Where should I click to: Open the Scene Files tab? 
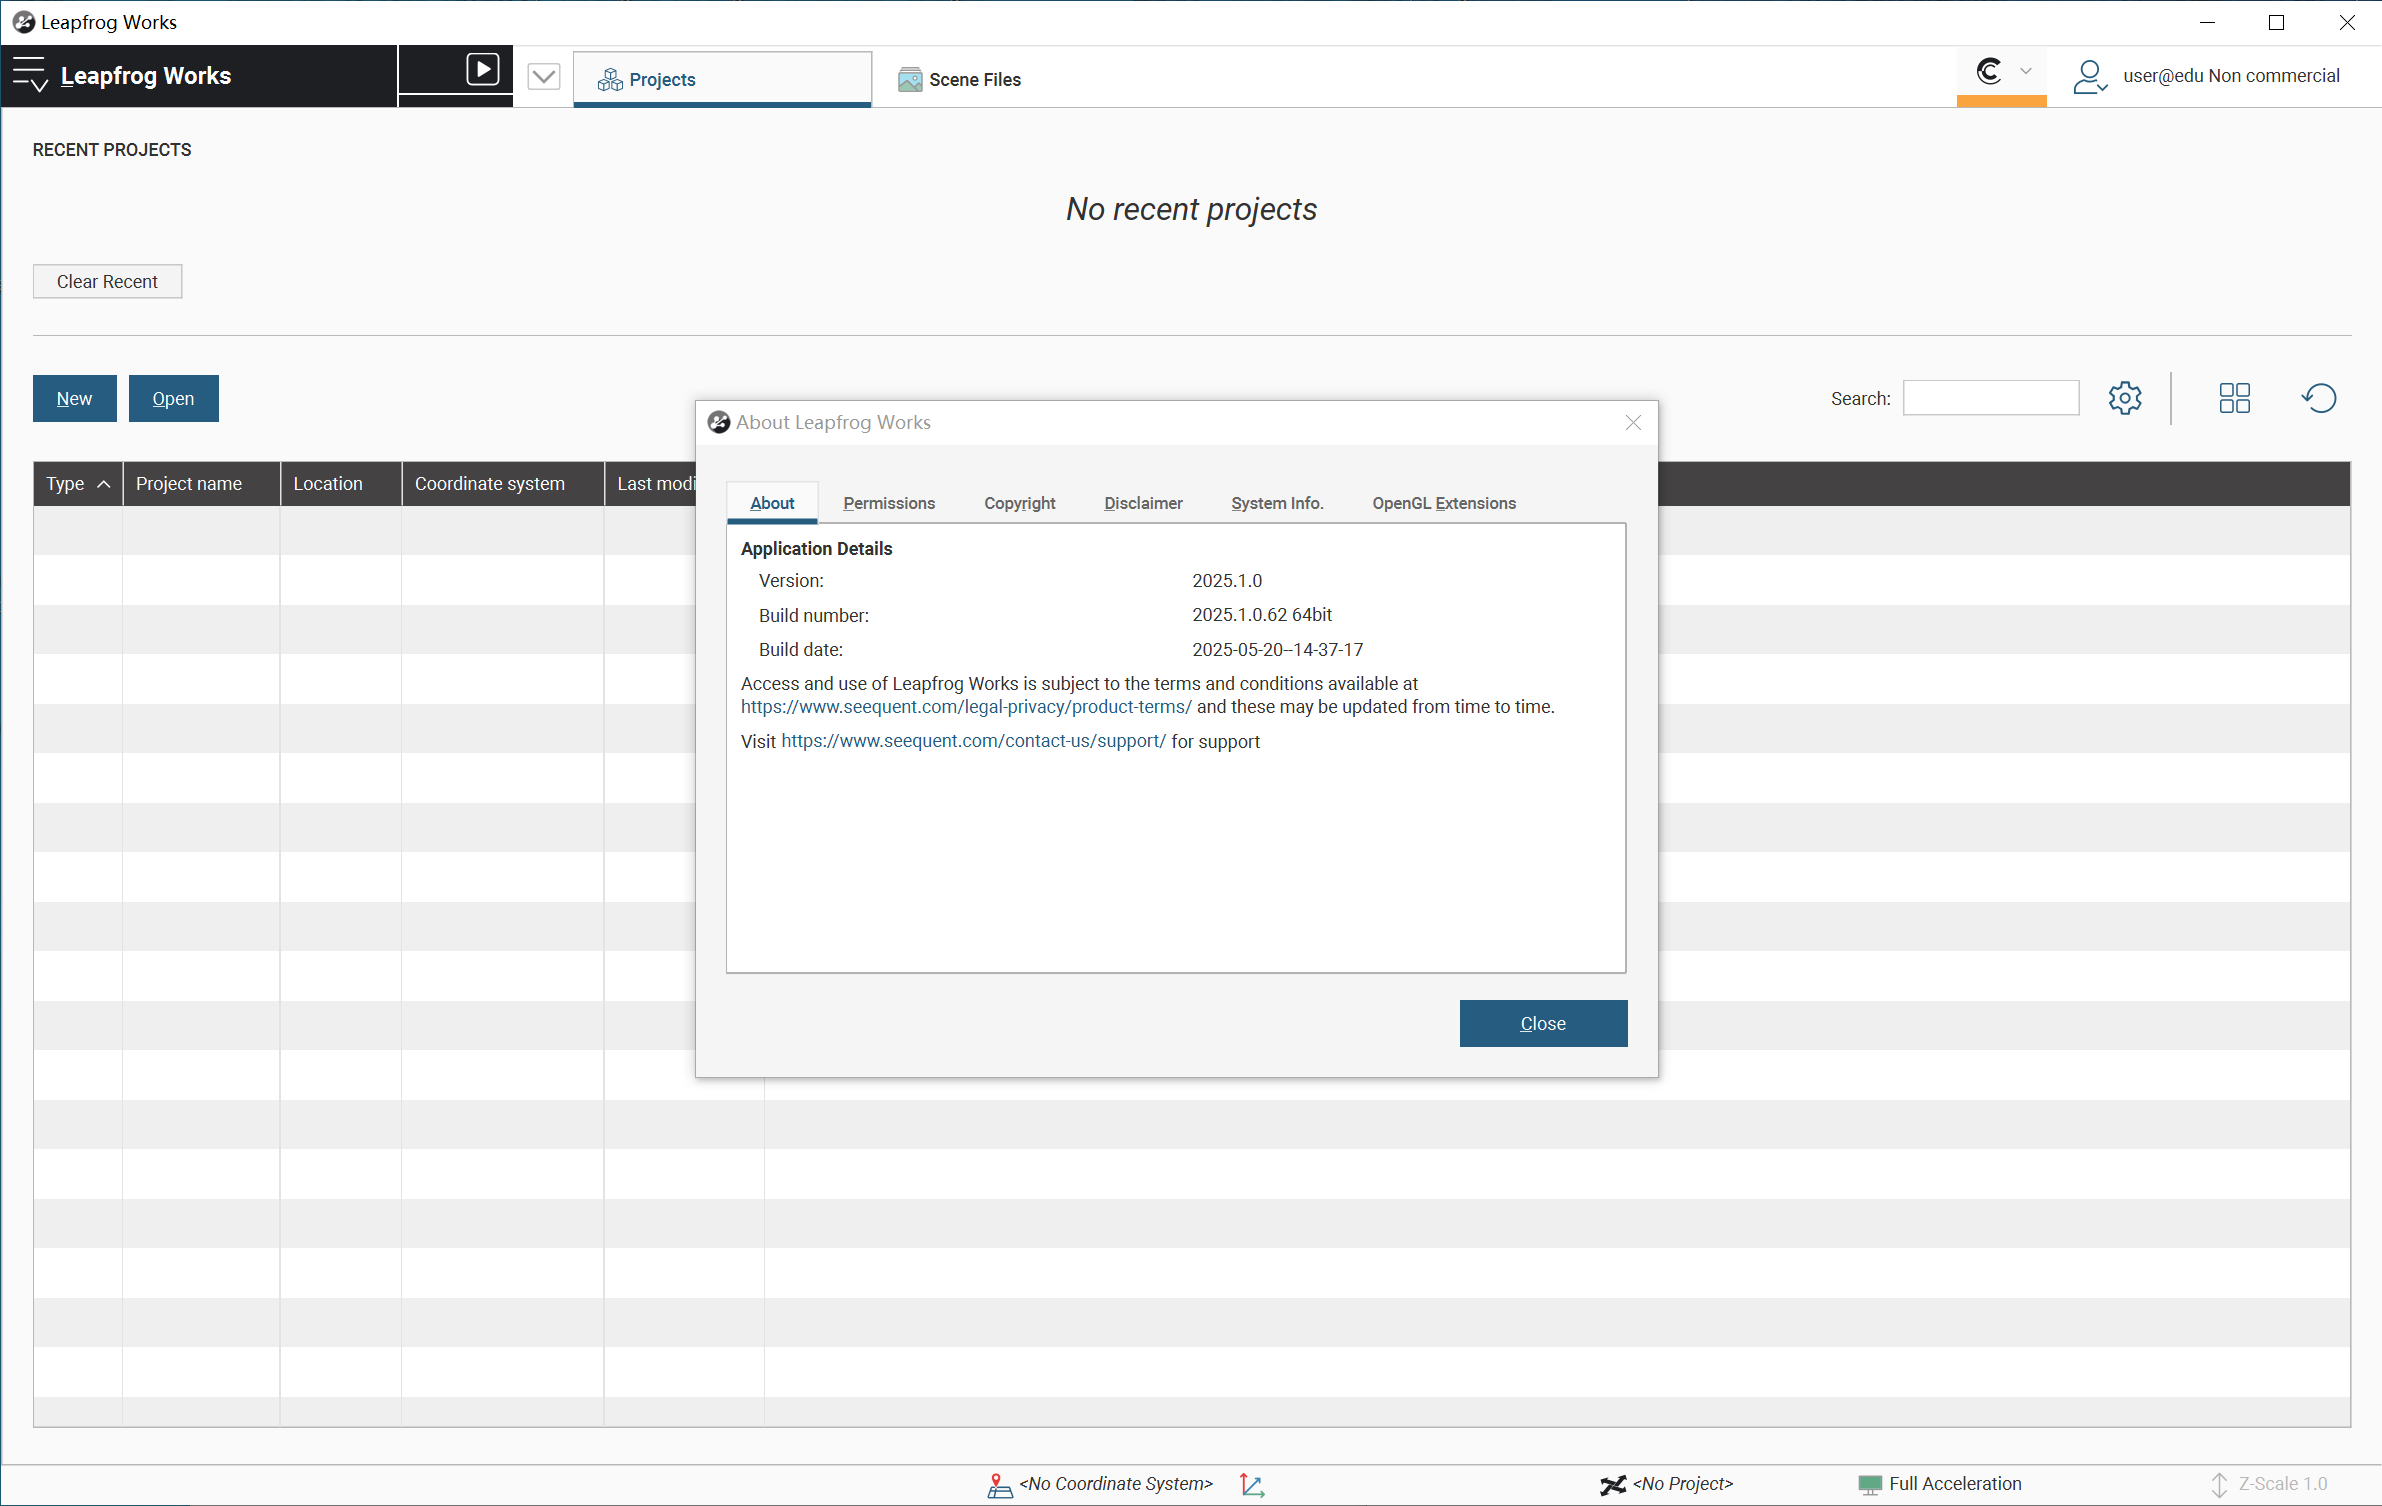(960, 79)
